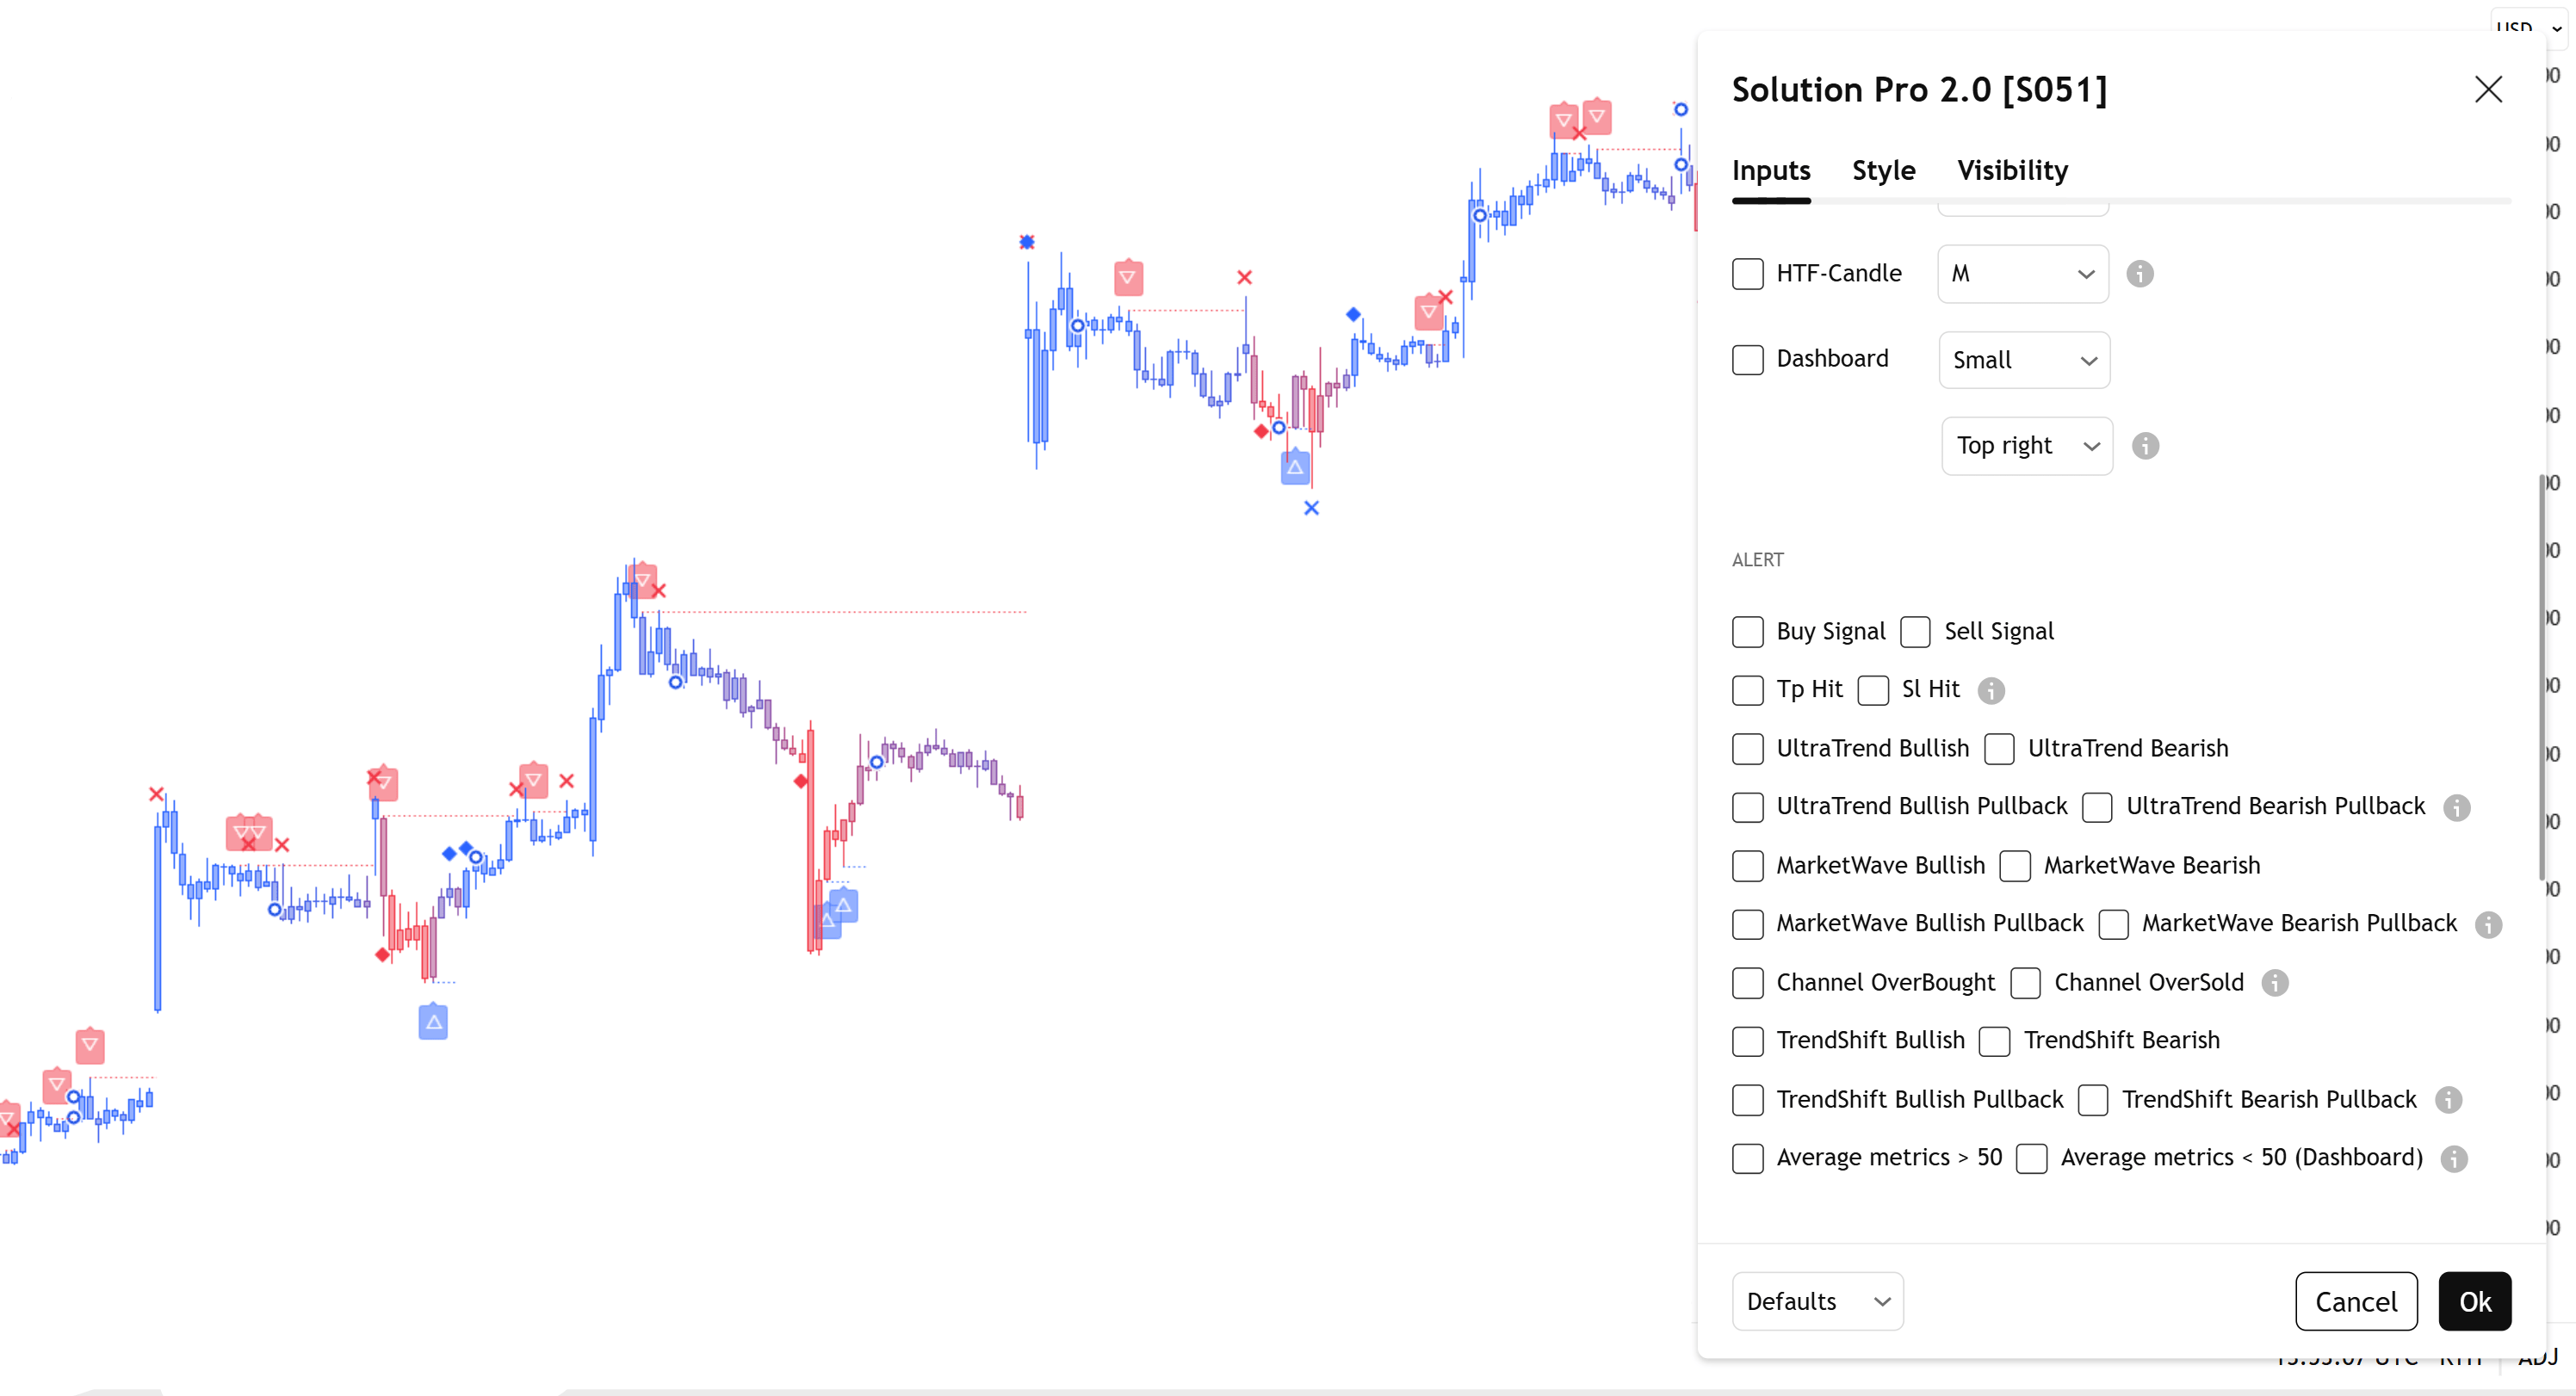The width and height of the screenshot is (2576, 1396).
Task: Click info icon next to TrendShift Bearish Pullback
Action: coord(2447,1100)
